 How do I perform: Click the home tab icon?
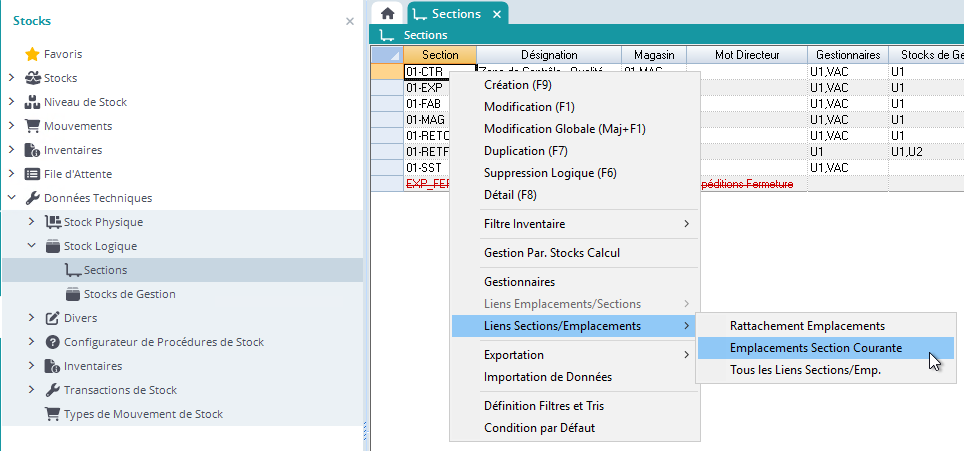[387, 14]
